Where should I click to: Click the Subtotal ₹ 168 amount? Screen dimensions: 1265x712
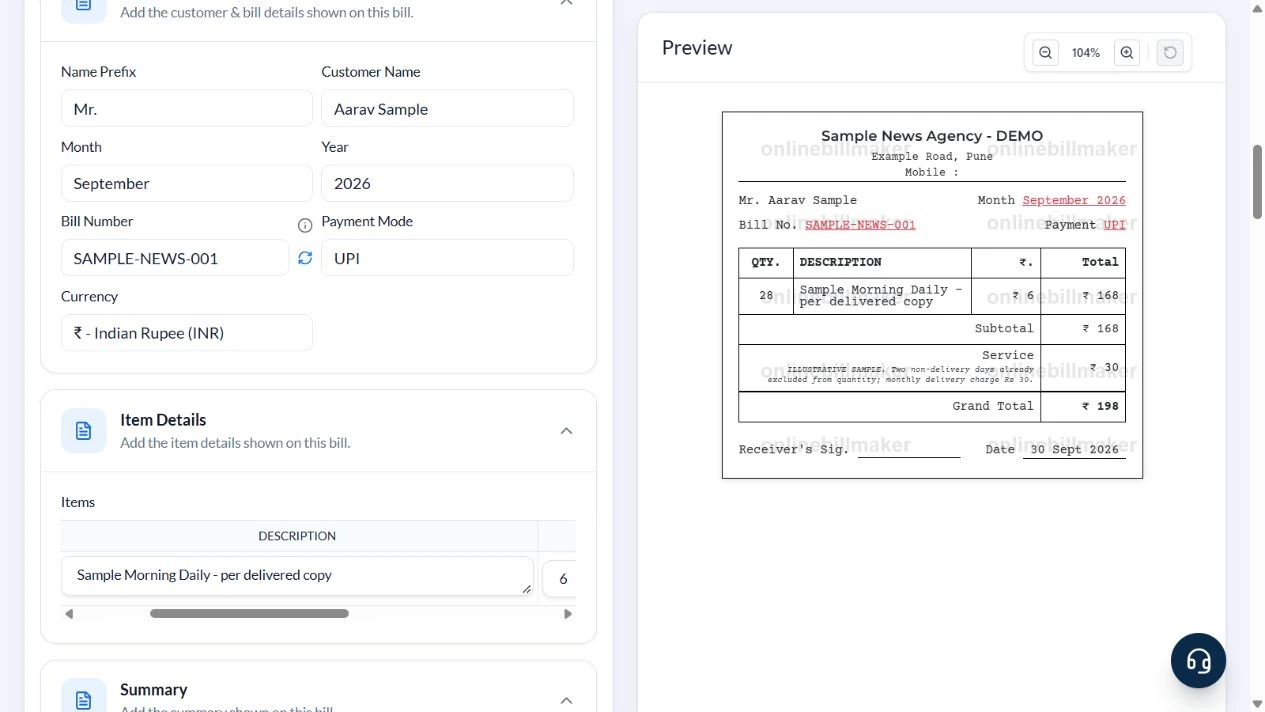point(1100,328)
